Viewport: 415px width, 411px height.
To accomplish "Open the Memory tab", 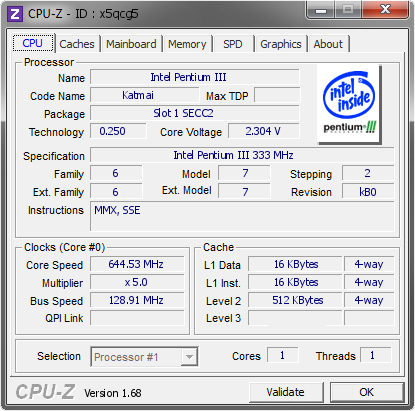I will (187, 44).
